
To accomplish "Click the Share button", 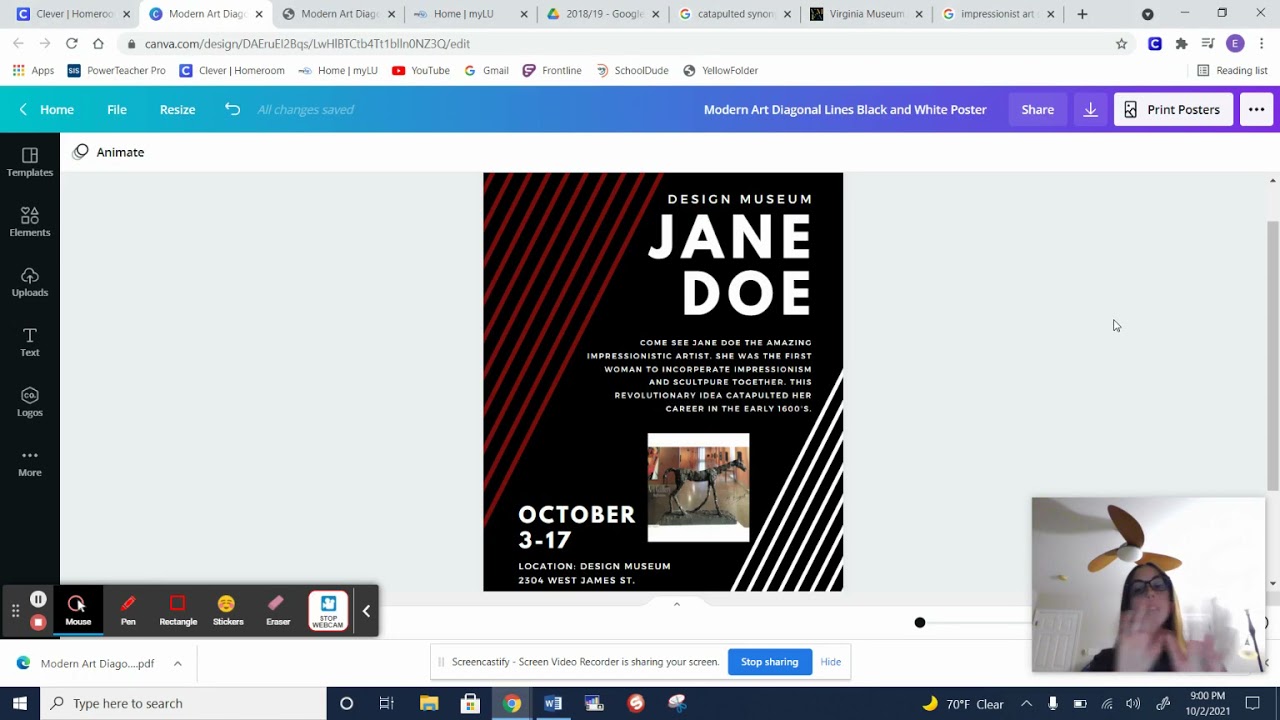I will pyautogui.click(x=1037, y=109).
